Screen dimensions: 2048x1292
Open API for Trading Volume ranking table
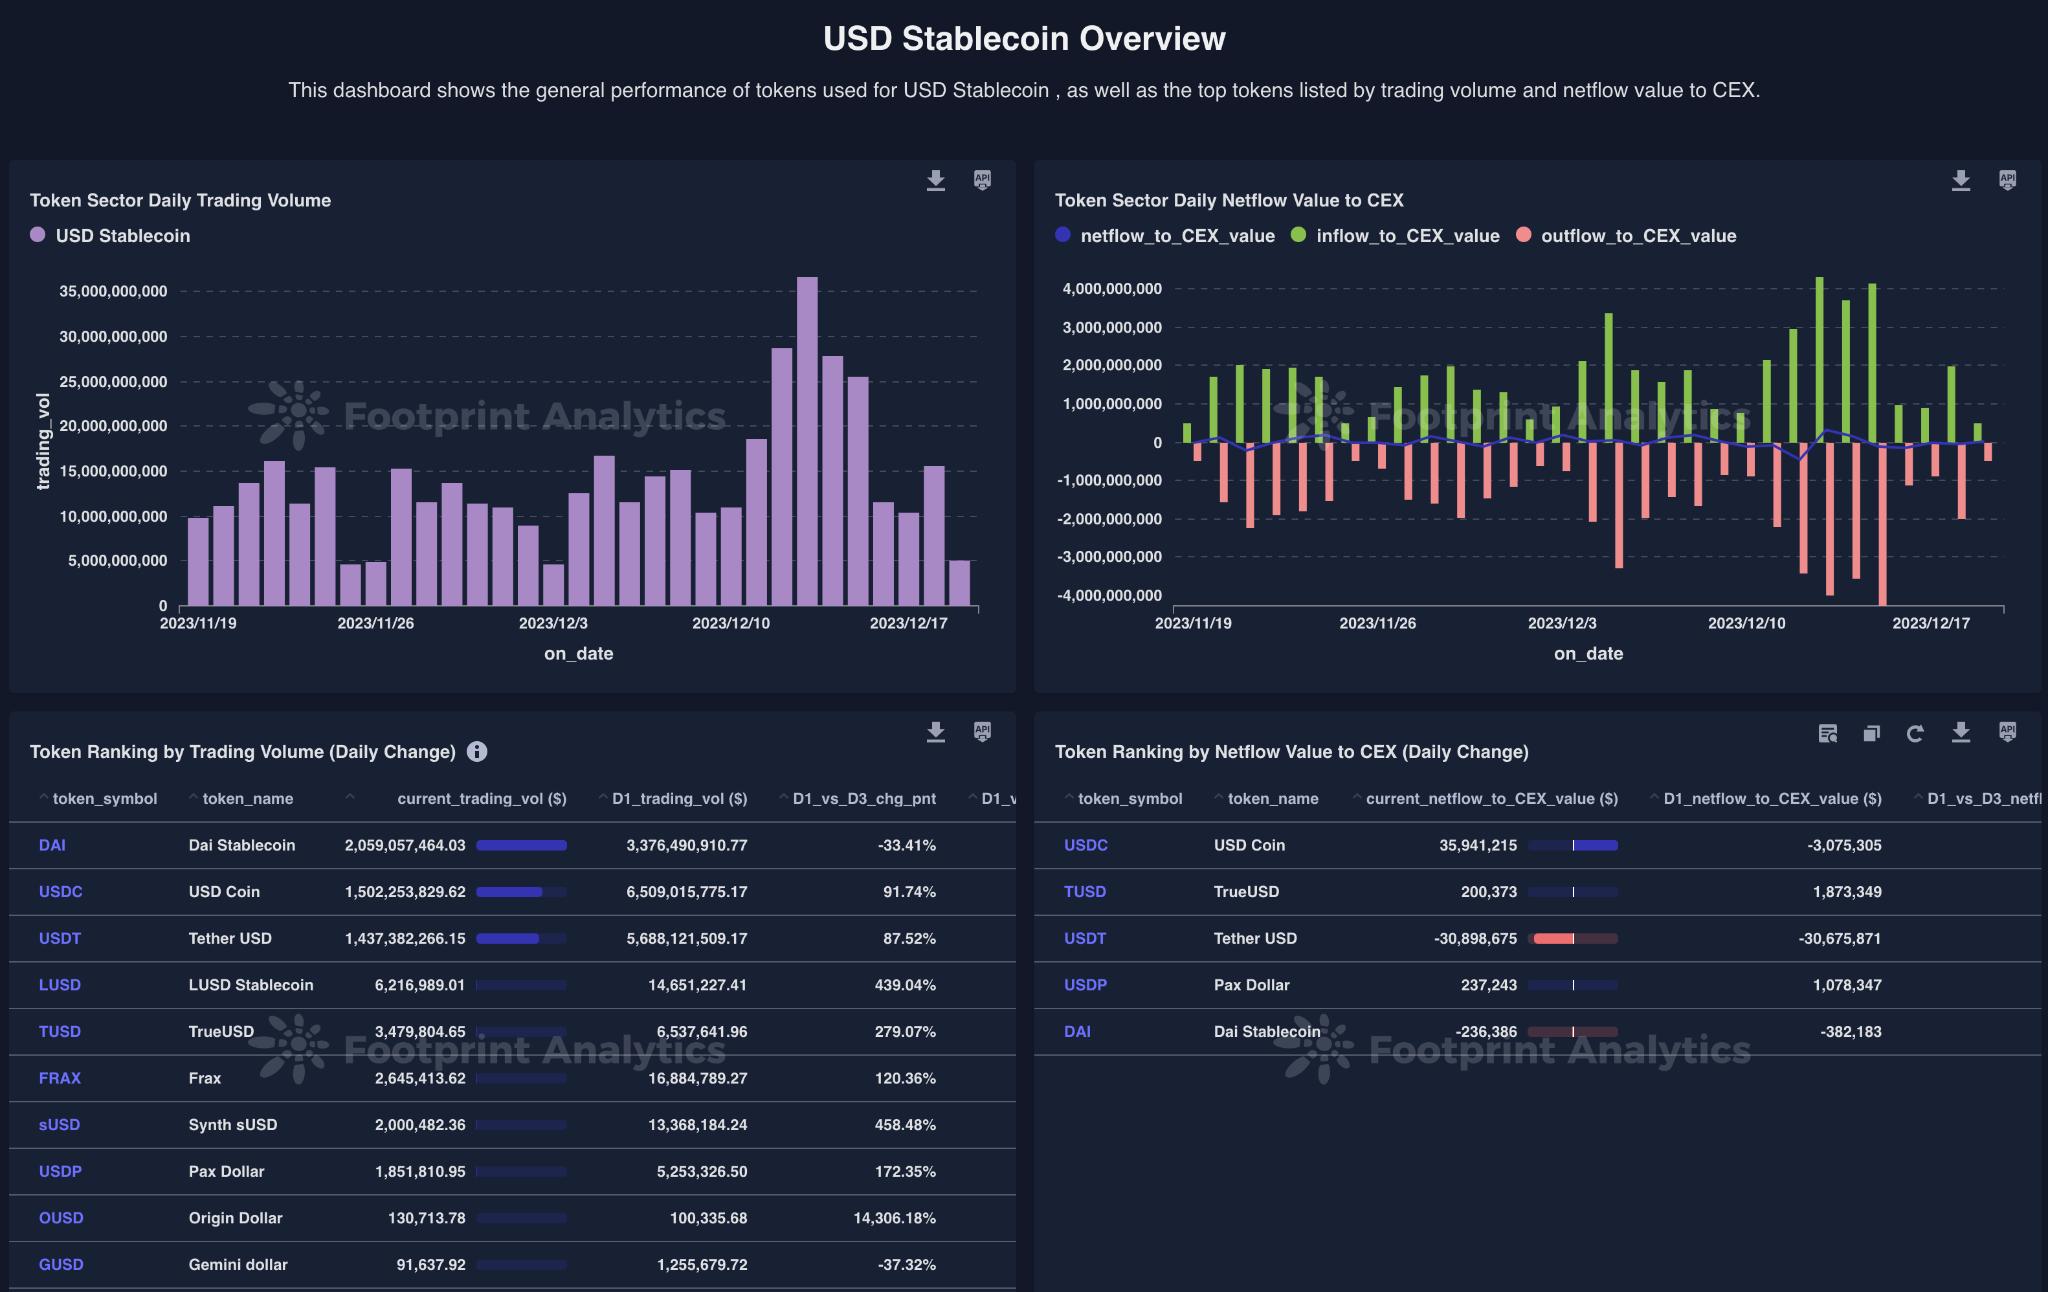[x=982, y=732]
